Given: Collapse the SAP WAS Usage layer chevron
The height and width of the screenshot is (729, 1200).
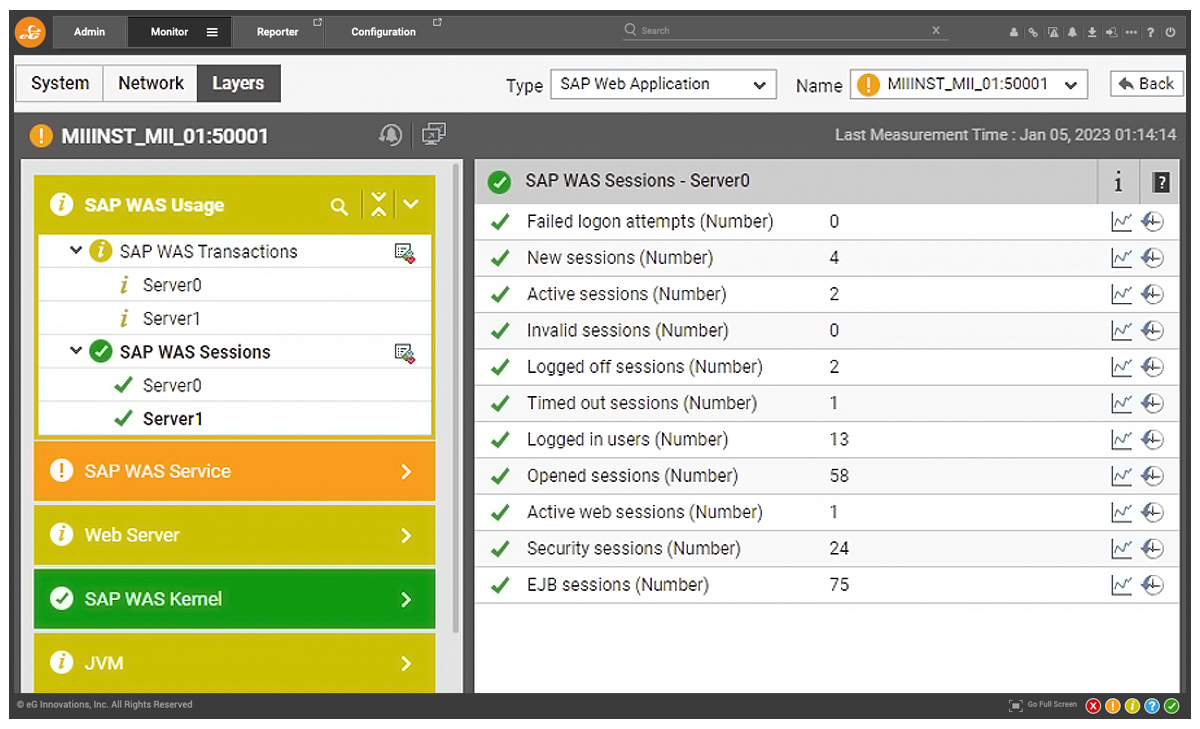Looking at the screenshot, I should [411, 205].
